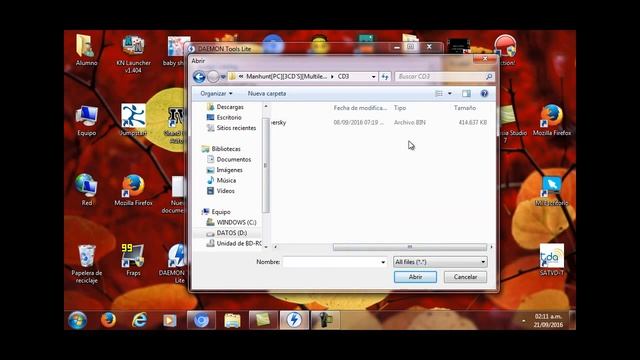The width and height of the screenshot is (640, 360).
Task: Open the Organizar dropdown menu
Action: click(216, 93)
